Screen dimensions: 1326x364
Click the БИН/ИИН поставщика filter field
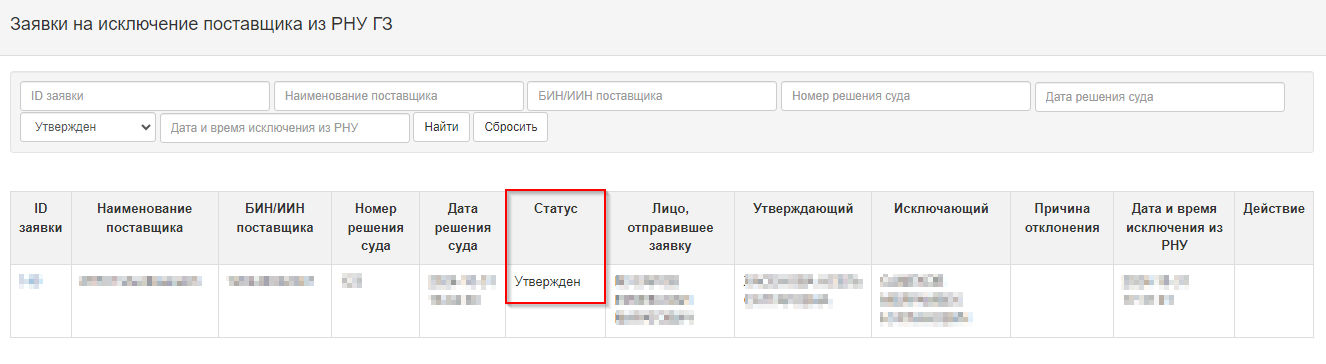pyautogui.click(x=652, y=96)
